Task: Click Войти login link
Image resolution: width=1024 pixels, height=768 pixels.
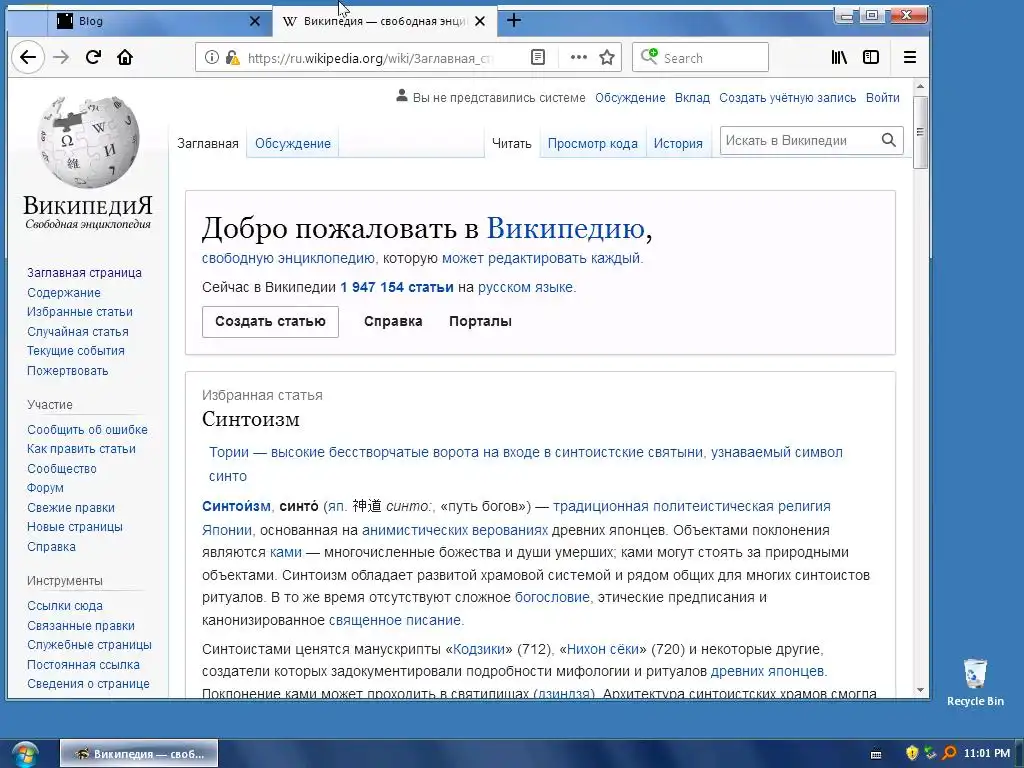Action: click(x=882, y=98)
